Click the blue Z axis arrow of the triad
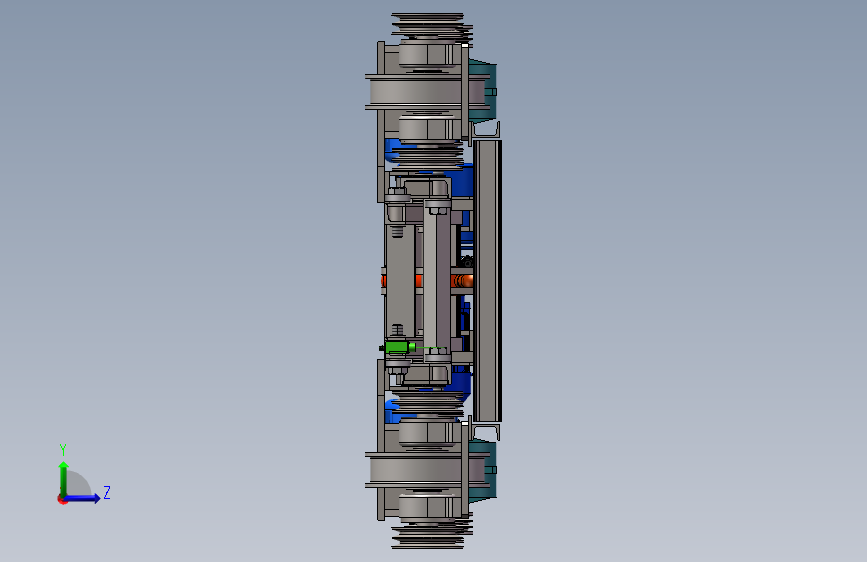867x562 pixels. pyautogui.click(x=82, y=498)
